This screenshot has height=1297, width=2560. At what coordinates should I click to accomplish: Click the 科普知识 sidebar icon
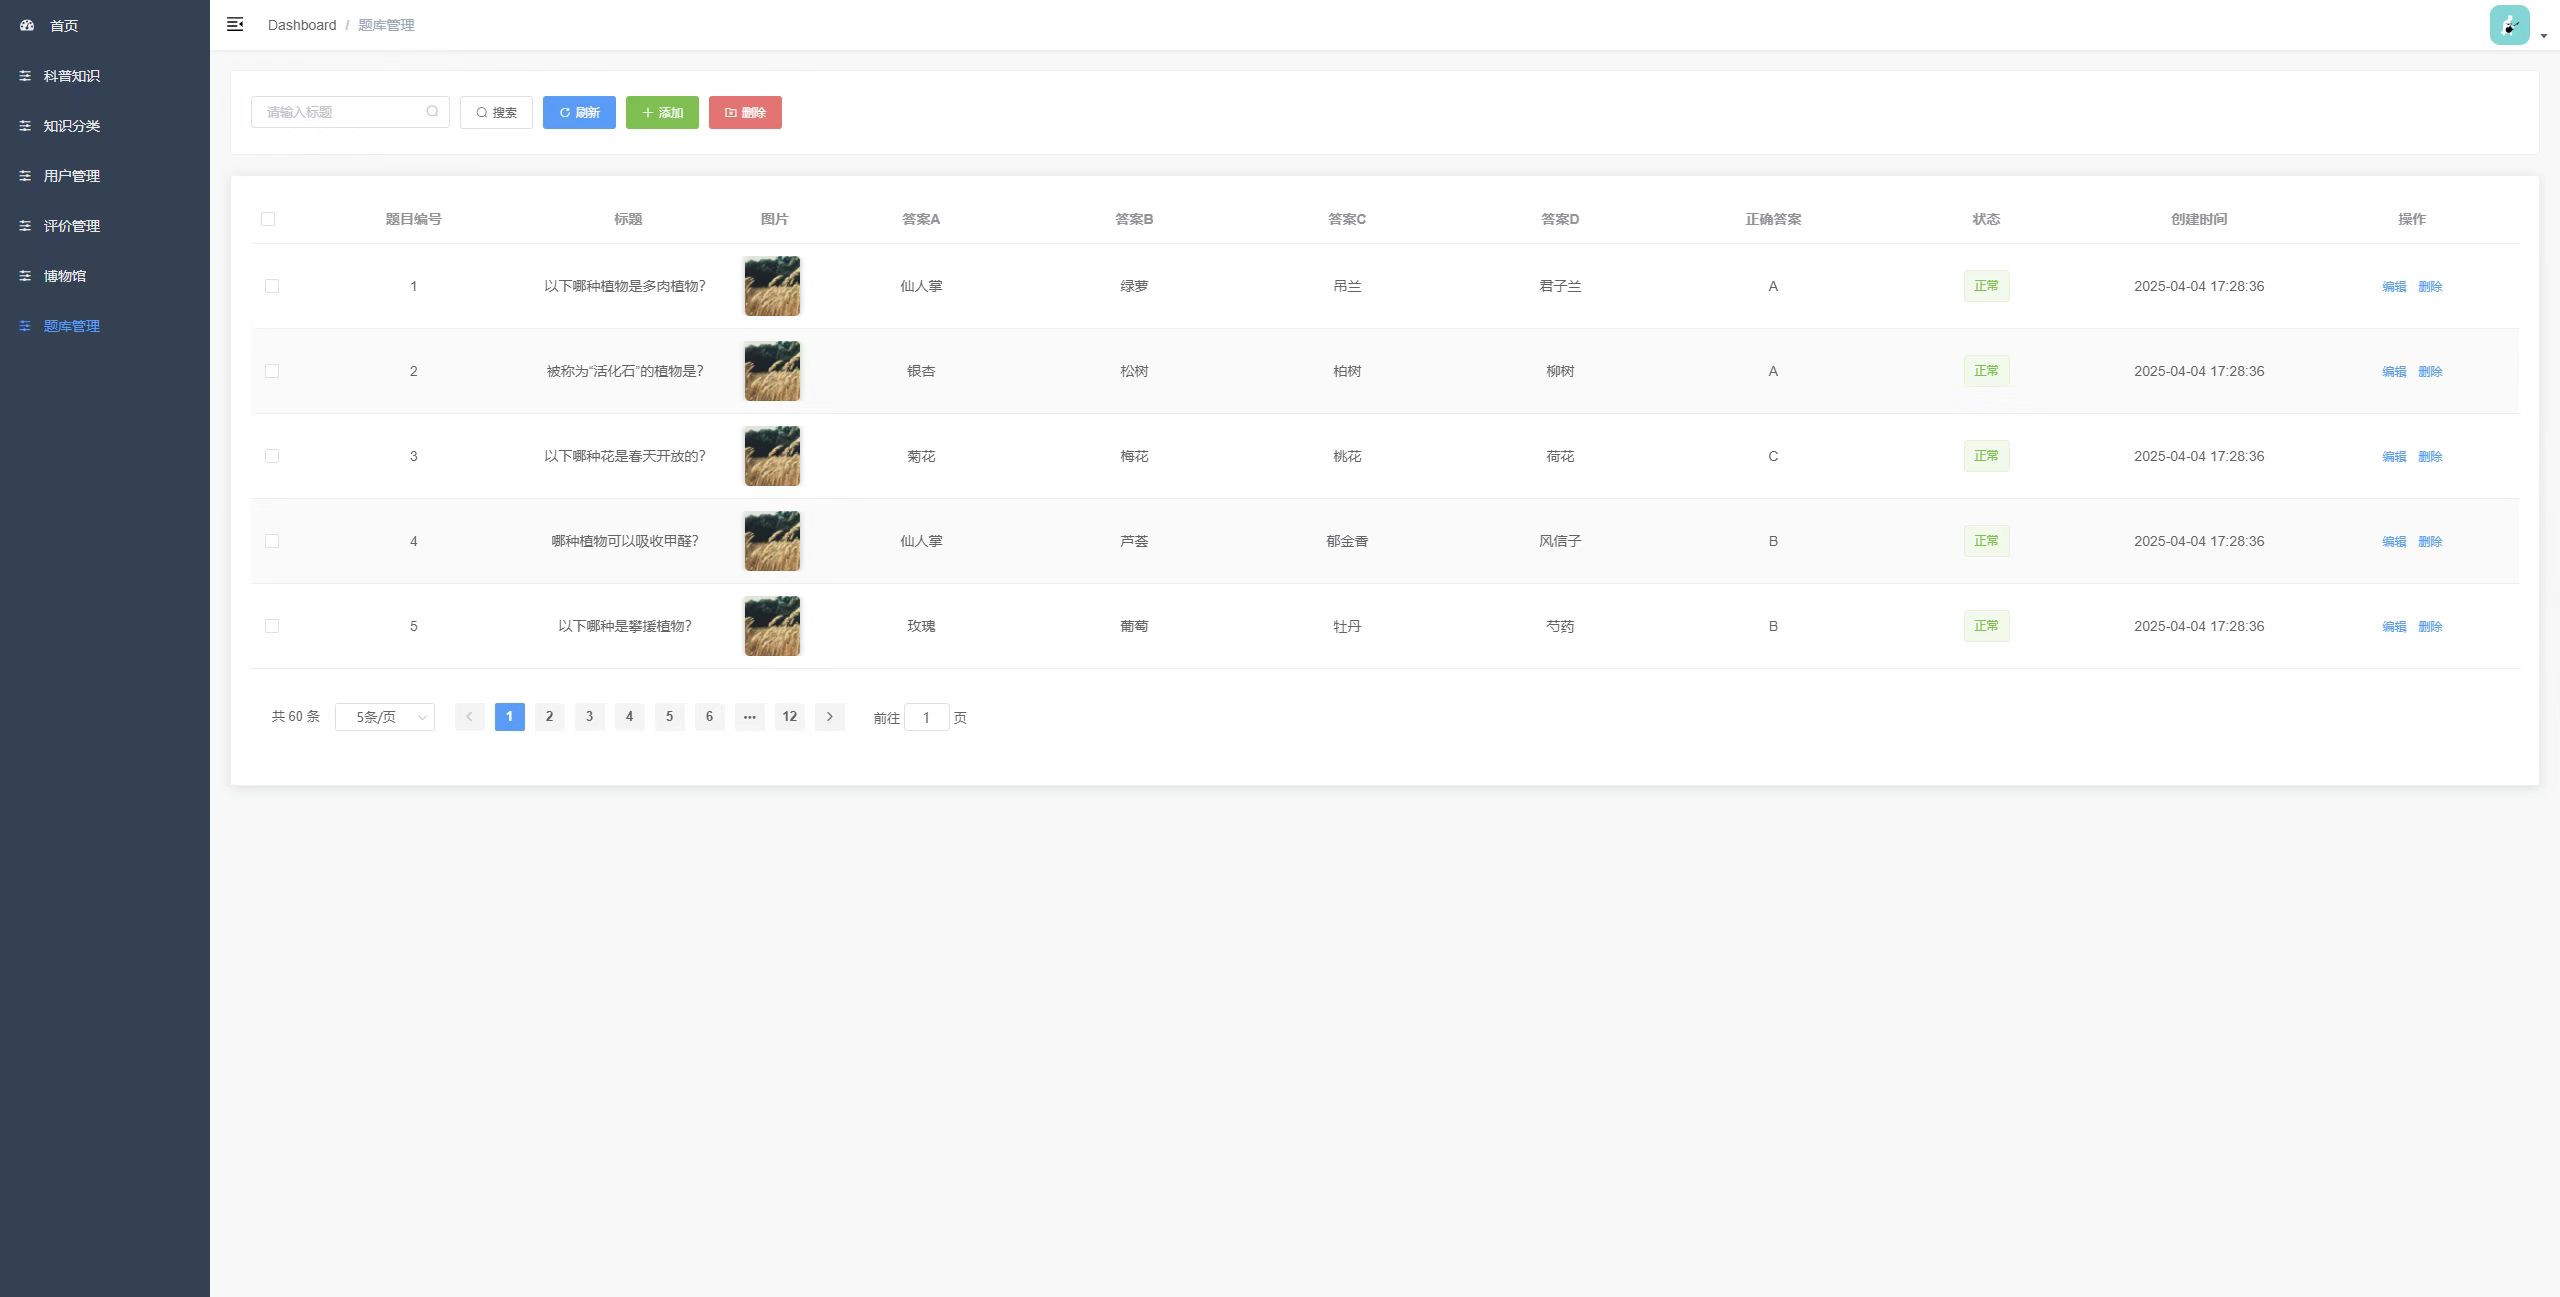(25, 76)
